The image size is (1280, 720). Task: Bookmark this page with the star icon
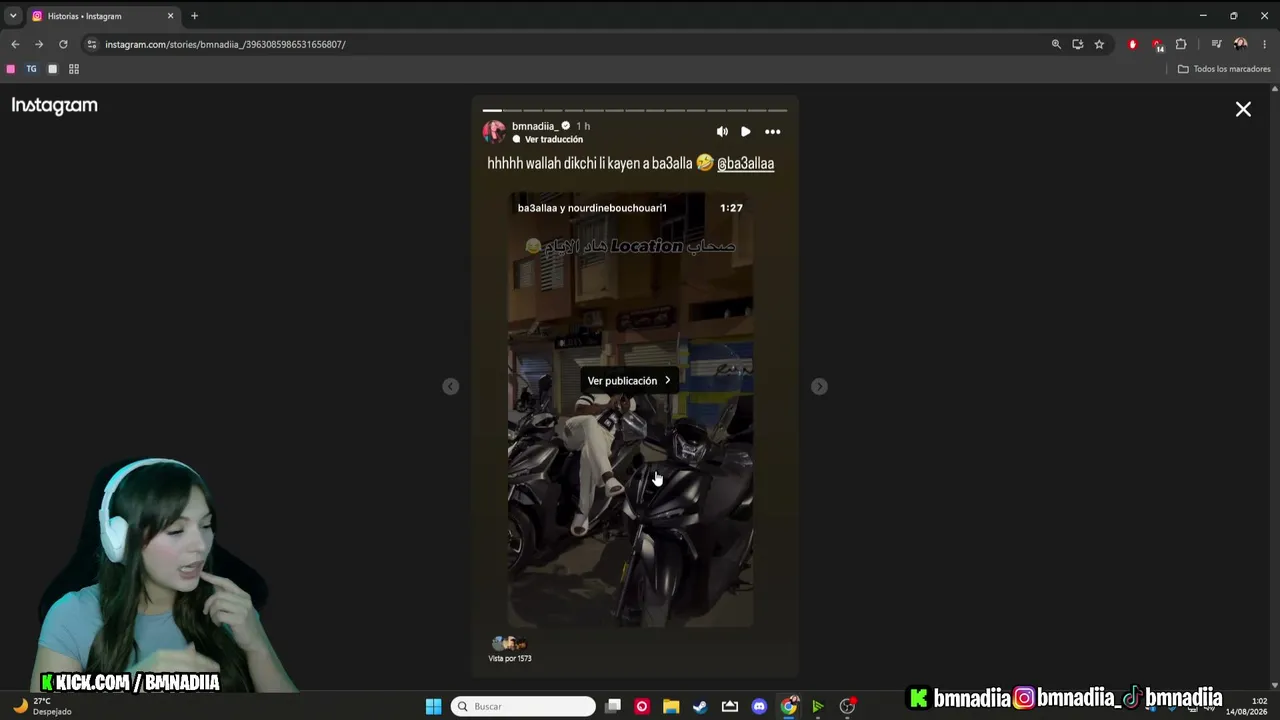(x=1099, y=44)
